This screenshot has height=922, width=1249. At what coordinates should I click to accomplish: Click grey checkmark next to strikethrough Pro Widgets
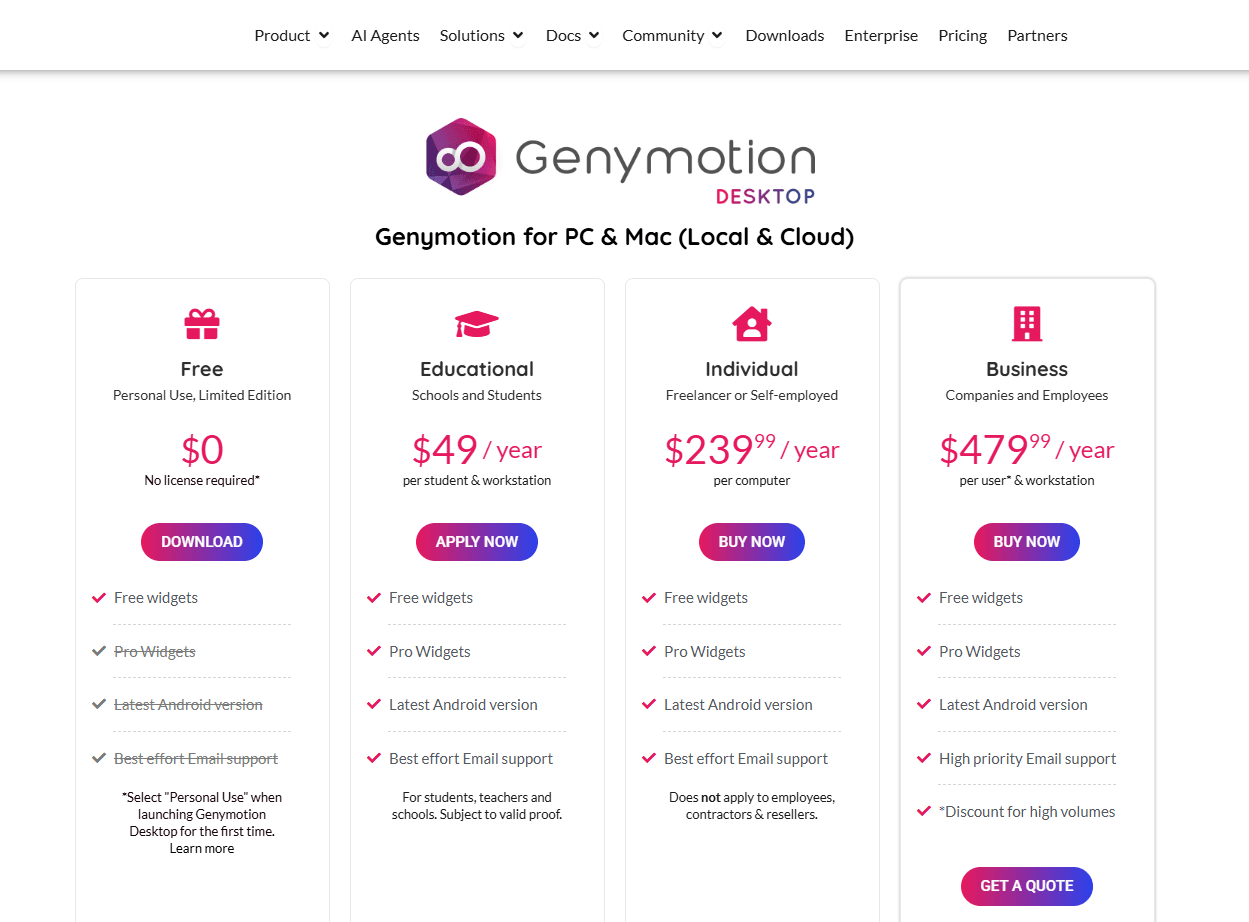[x=99, y=651]
